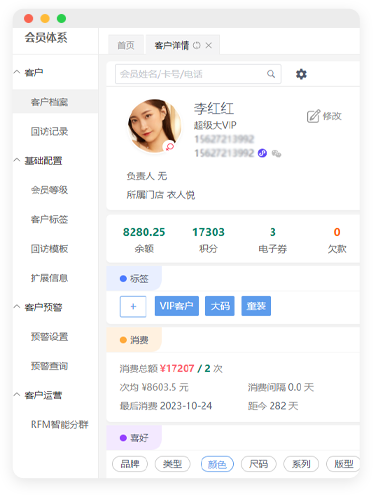This screenshot has height=495, width=373.
Task: Select the 类型 preference filter
Action: pyautogui.click(x=172, y=464)
